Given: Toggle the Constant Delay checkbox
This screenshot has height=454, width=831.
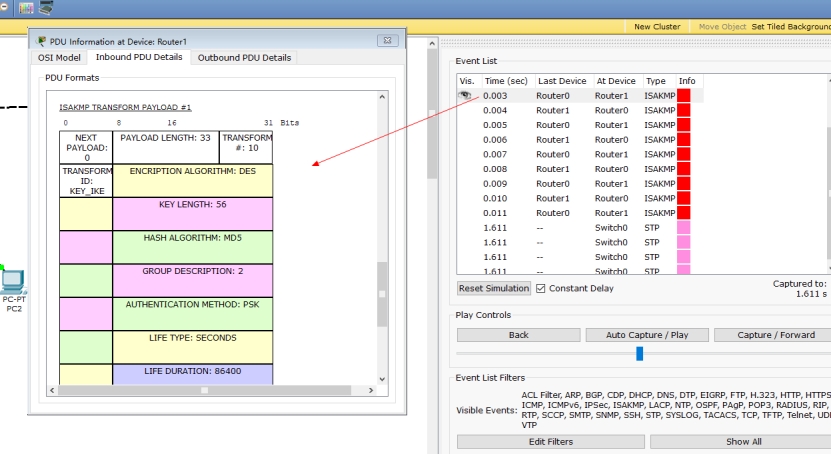Looking at the screenshot, I should pyautogui.click(x=541, y=288).
